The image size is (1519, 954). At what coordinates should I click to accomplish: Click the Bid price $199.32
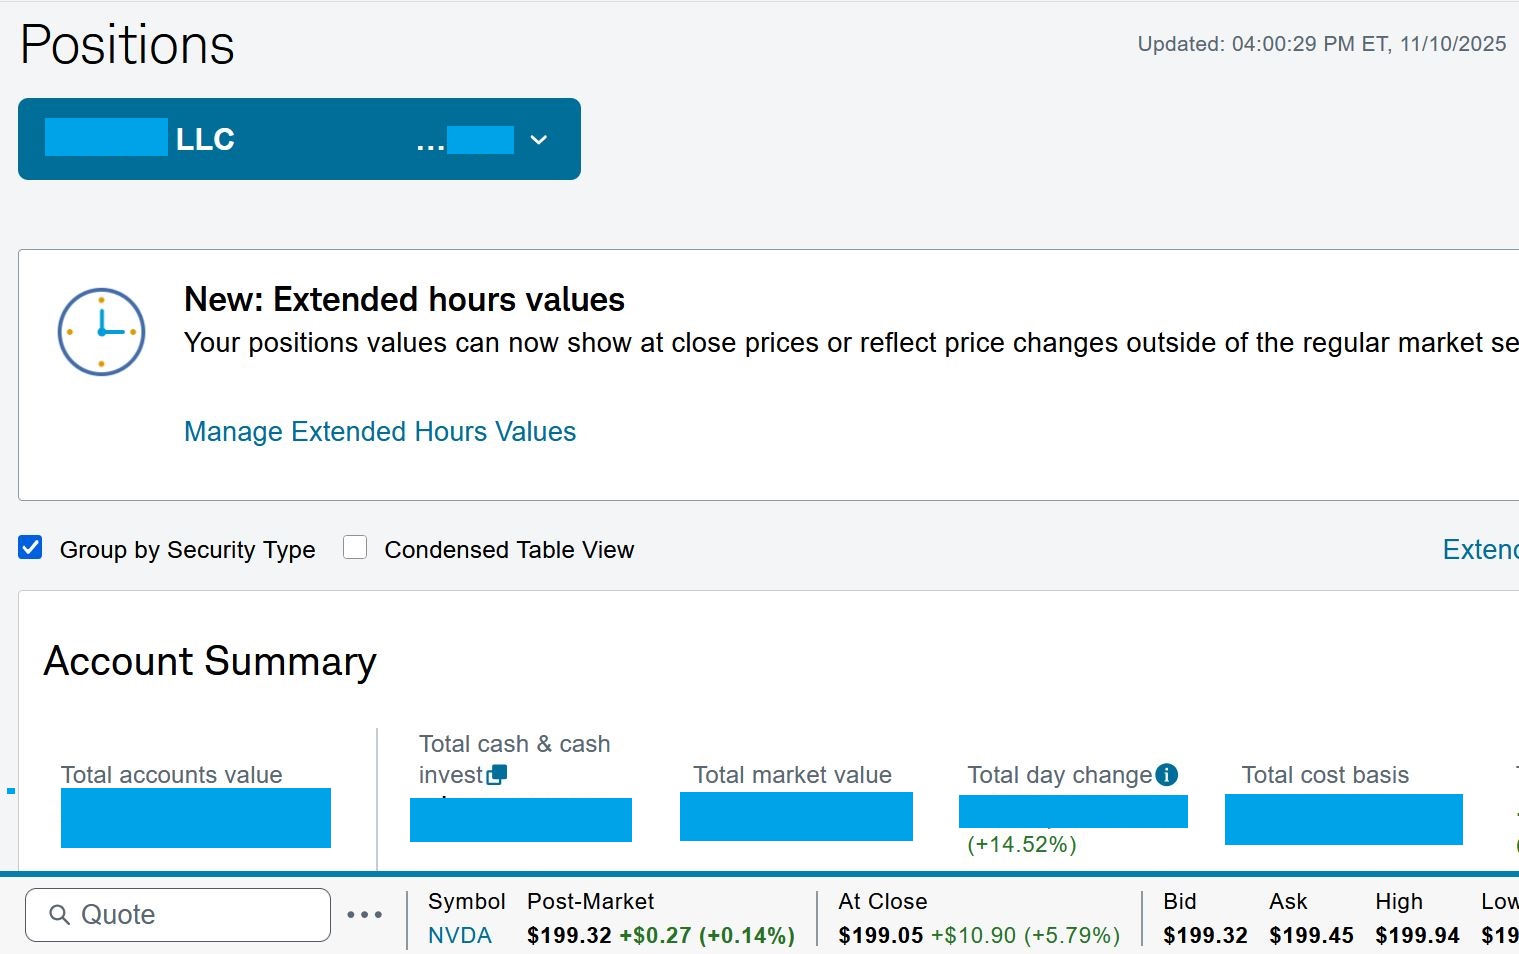click(1205, 936)
